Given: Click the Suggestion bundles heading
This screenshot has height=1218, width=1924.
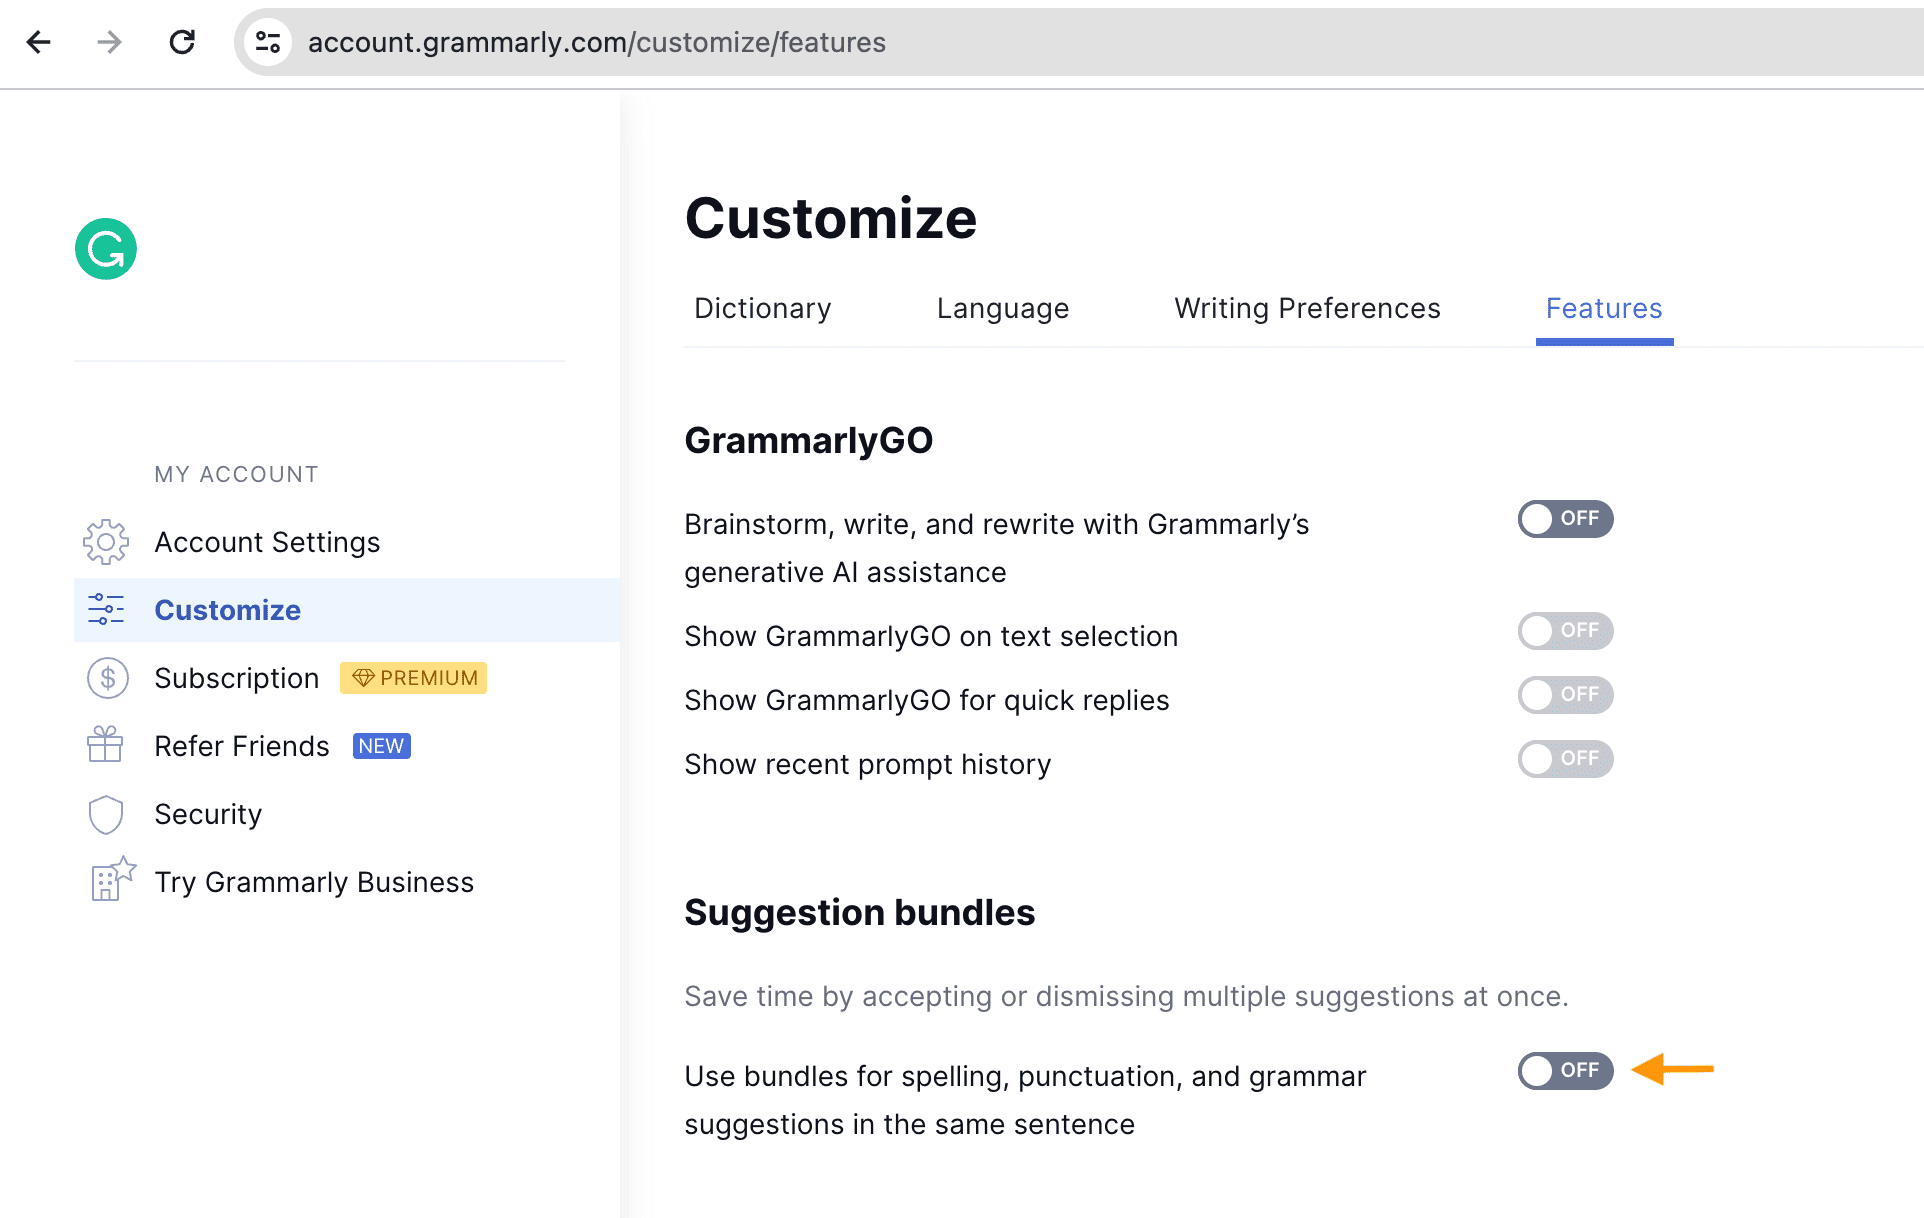Looking at the screenshot, I should coord(859,912).
